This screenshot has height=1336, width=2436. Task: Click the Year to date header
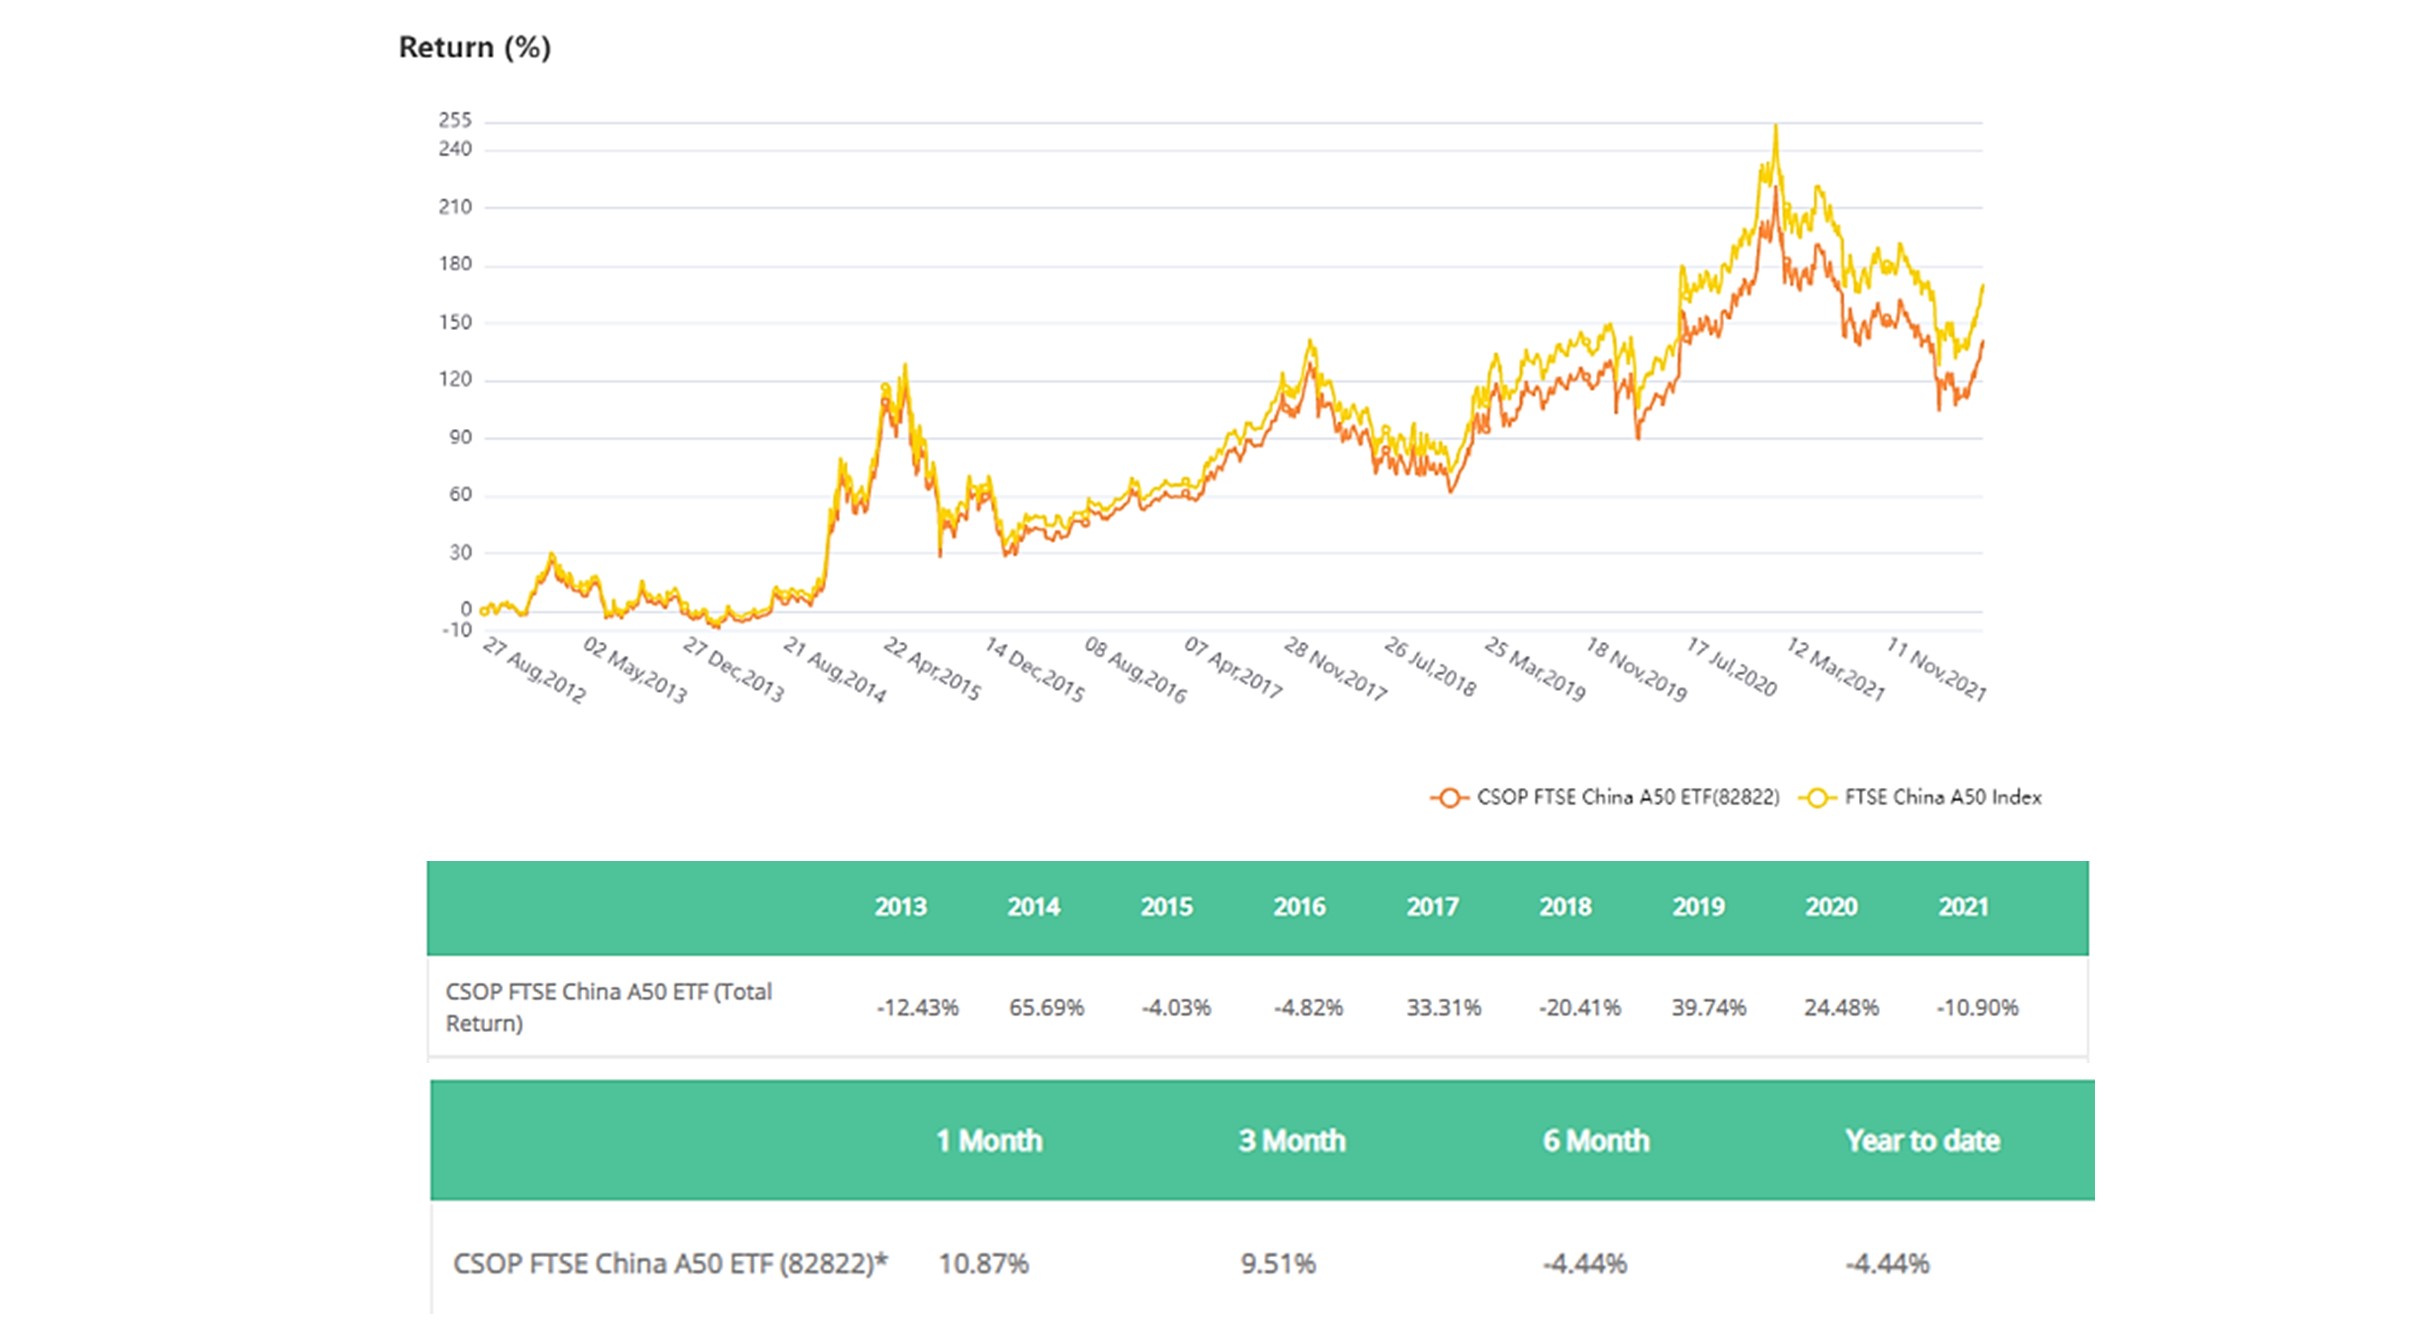click(1922, 1141)
